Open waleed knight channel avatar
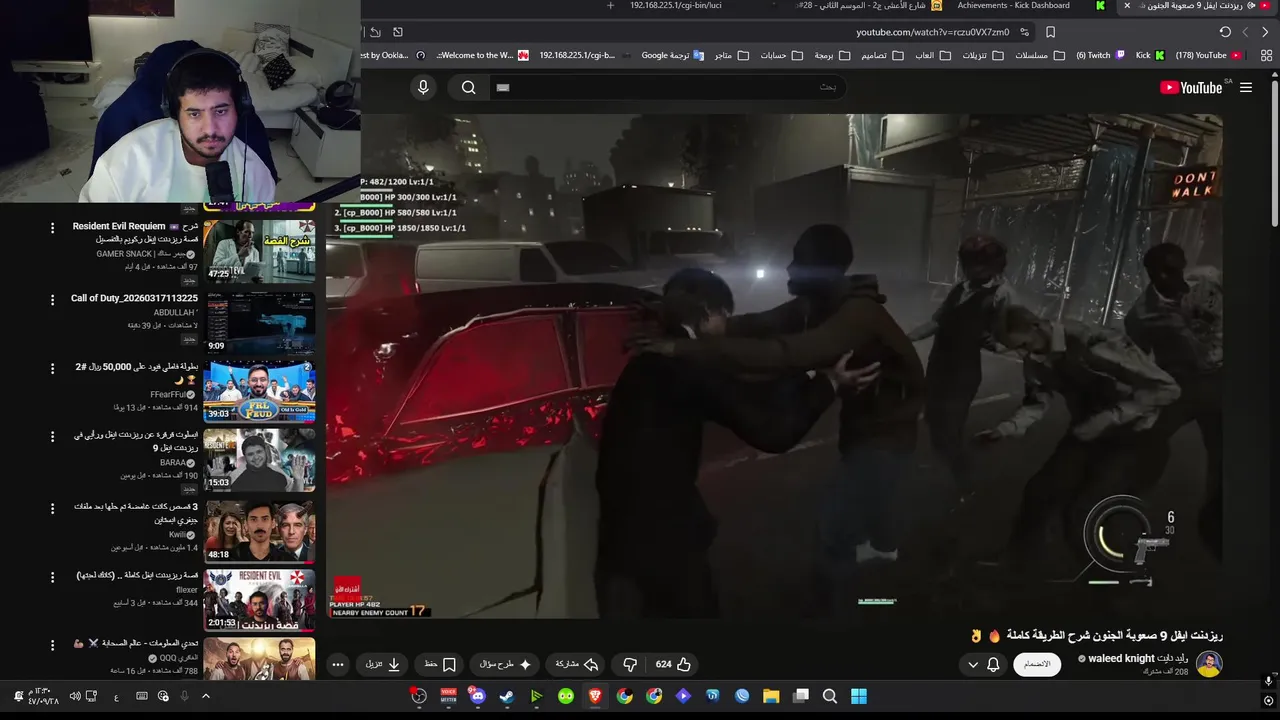 tap(1209, 664)
